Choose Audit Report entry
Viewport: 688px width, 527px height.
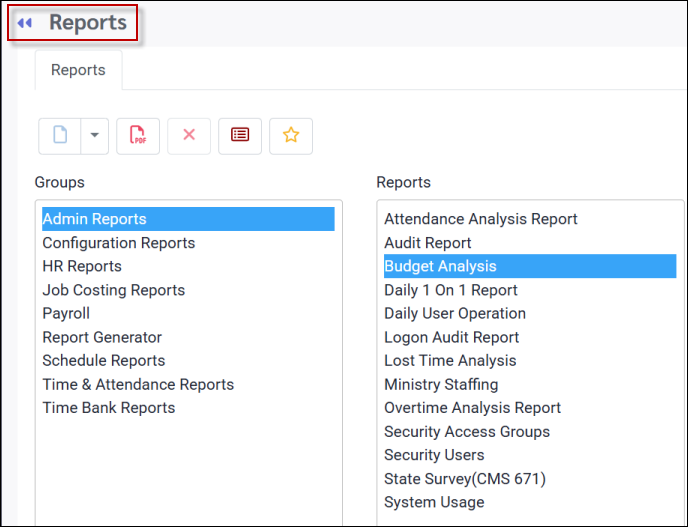click(x=530, y=243)
